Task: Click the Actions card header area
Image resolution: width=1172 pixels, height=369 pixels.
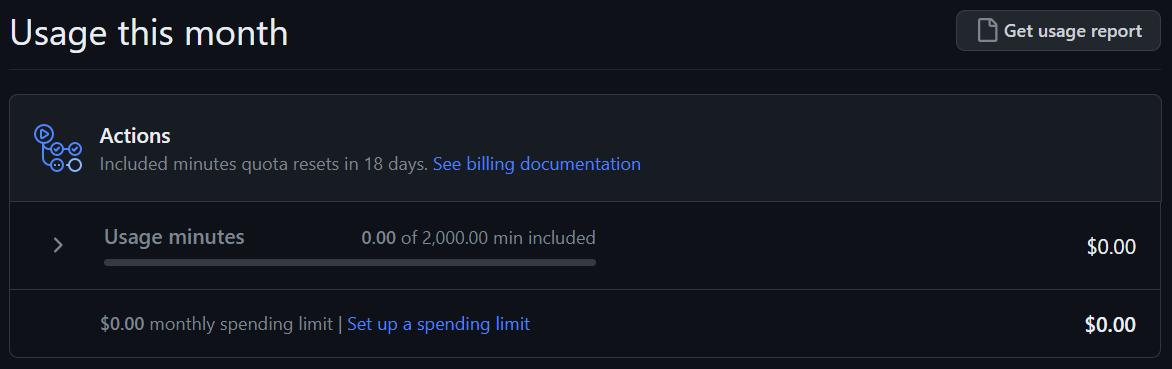Action: (585, 148)
